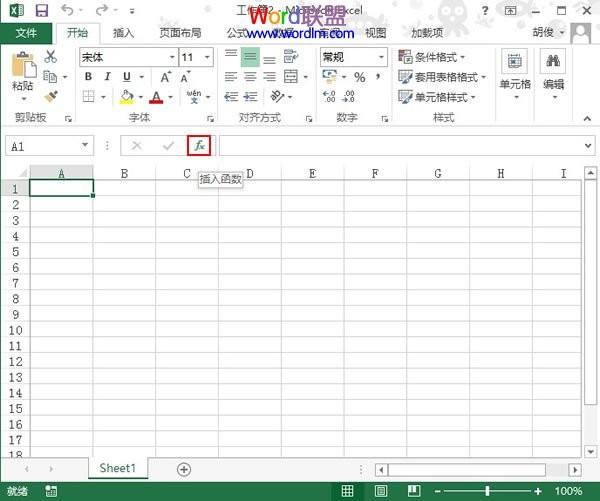Center text horizontally
Screen dimensions: 600x501
(x=250, y=77)
